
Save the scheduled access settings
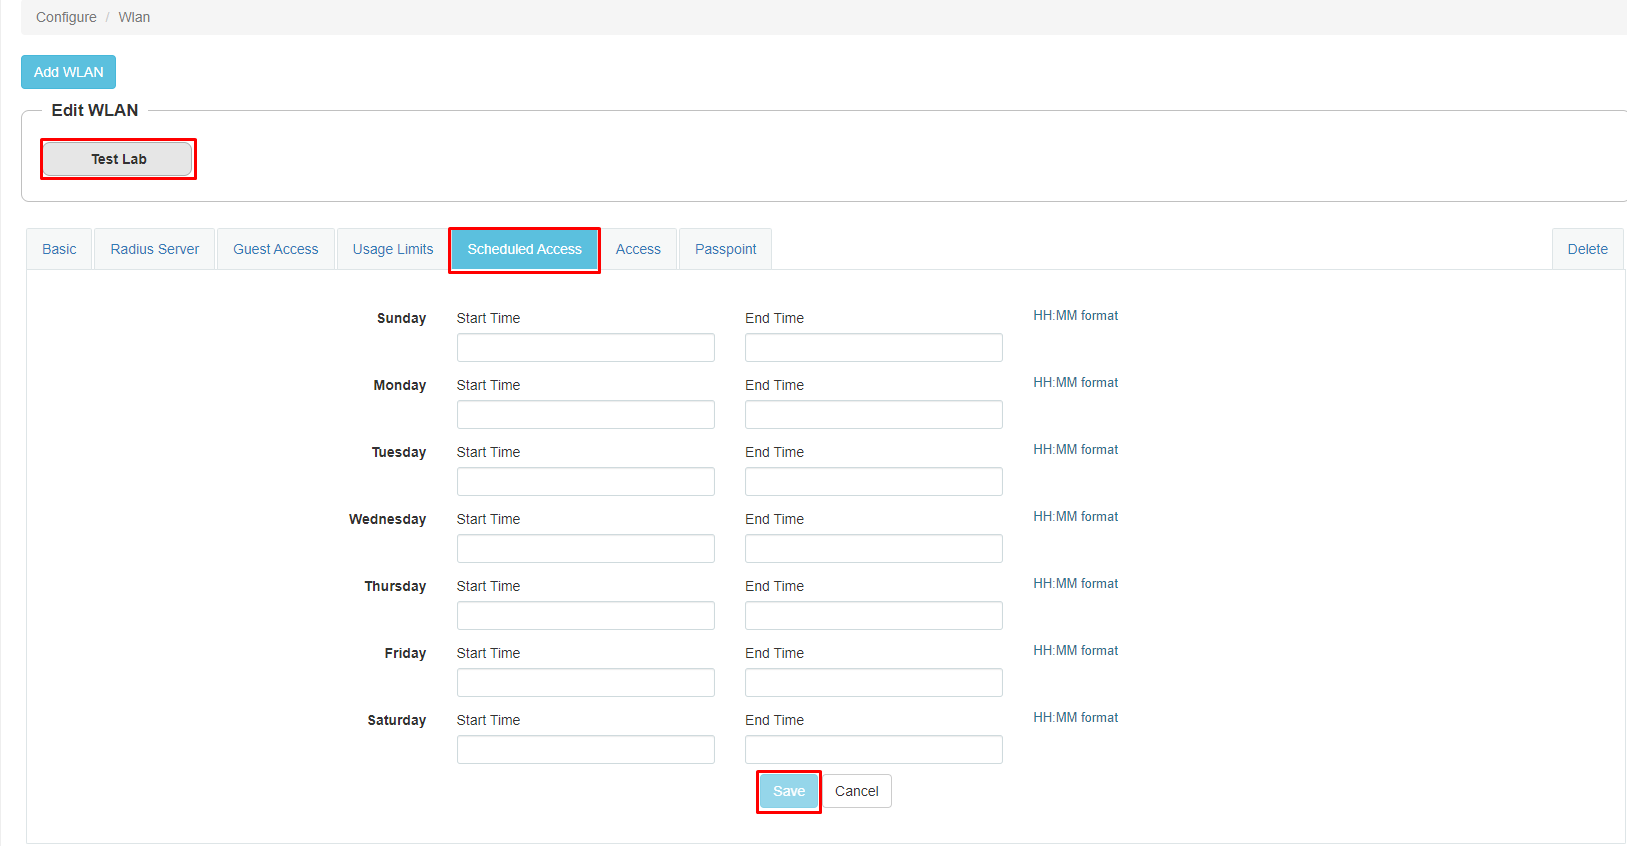point(789,791)
